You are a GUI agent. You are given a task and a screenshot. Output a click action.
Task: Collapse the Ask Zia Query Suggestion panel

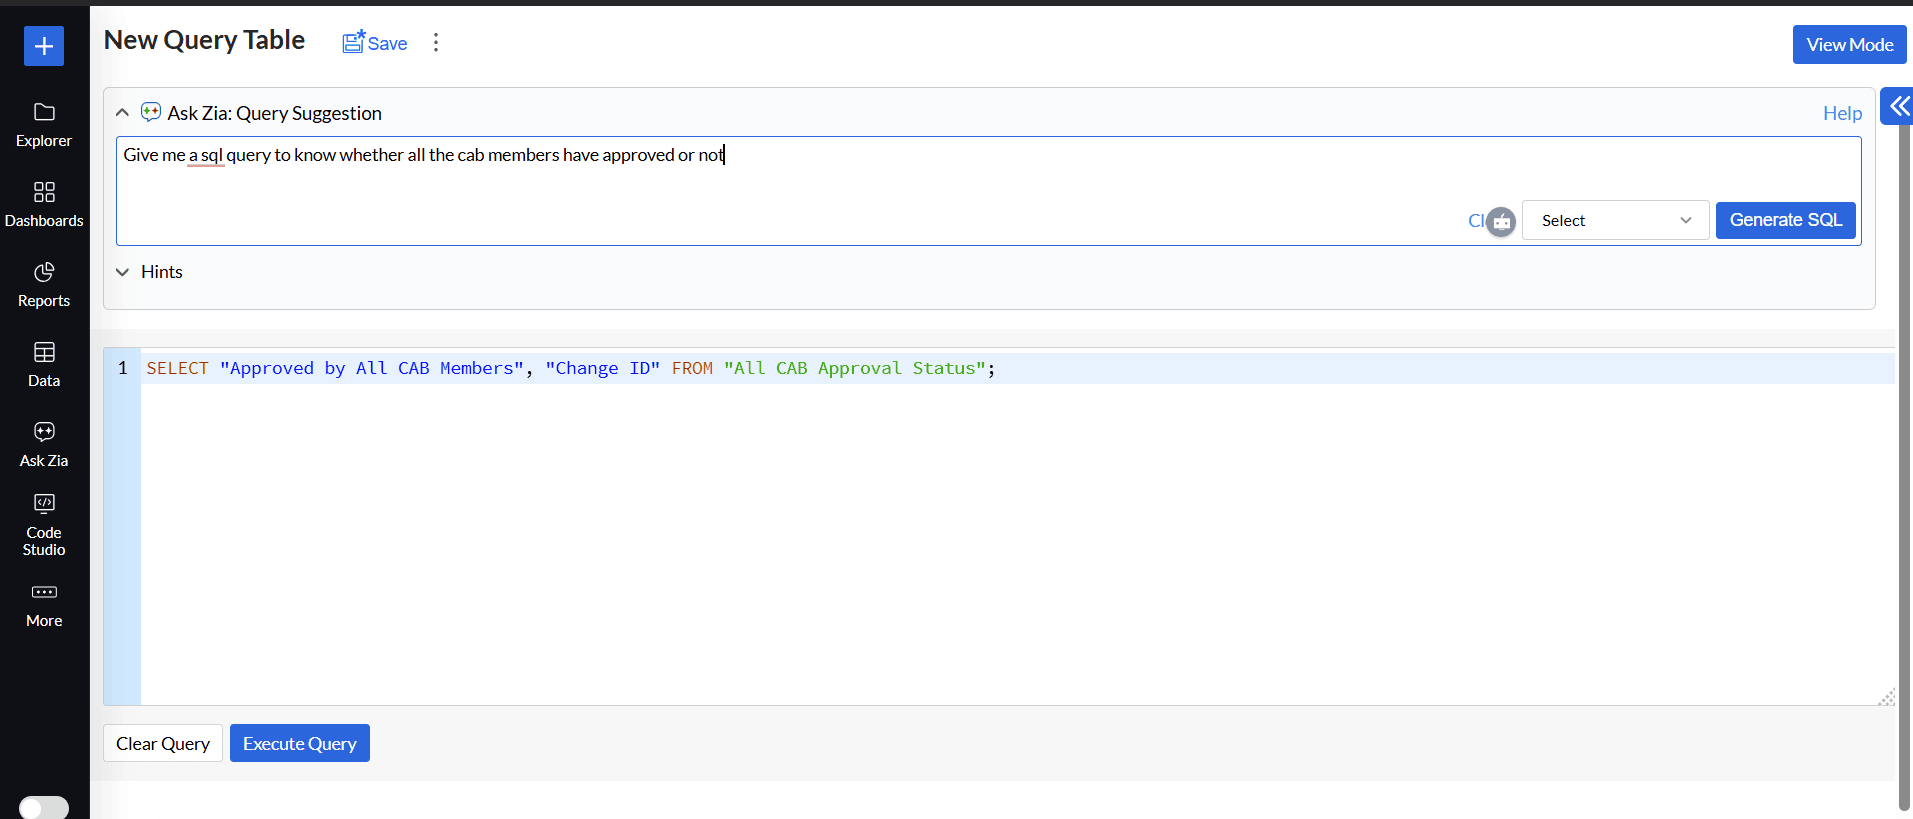click(x=122, y=113)
